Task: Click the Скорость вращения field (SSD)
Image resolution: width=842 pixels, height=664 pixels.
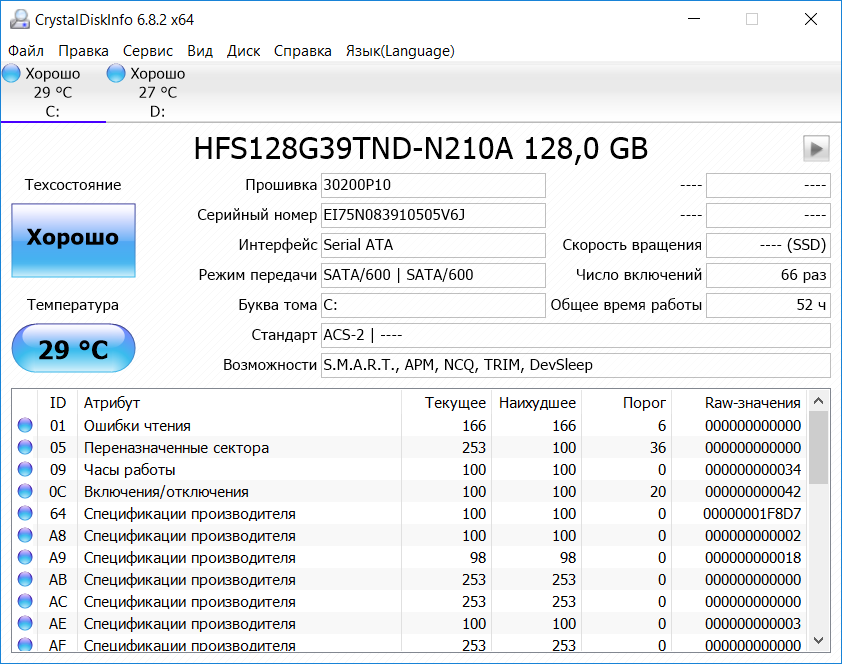Action: point(768,245)
